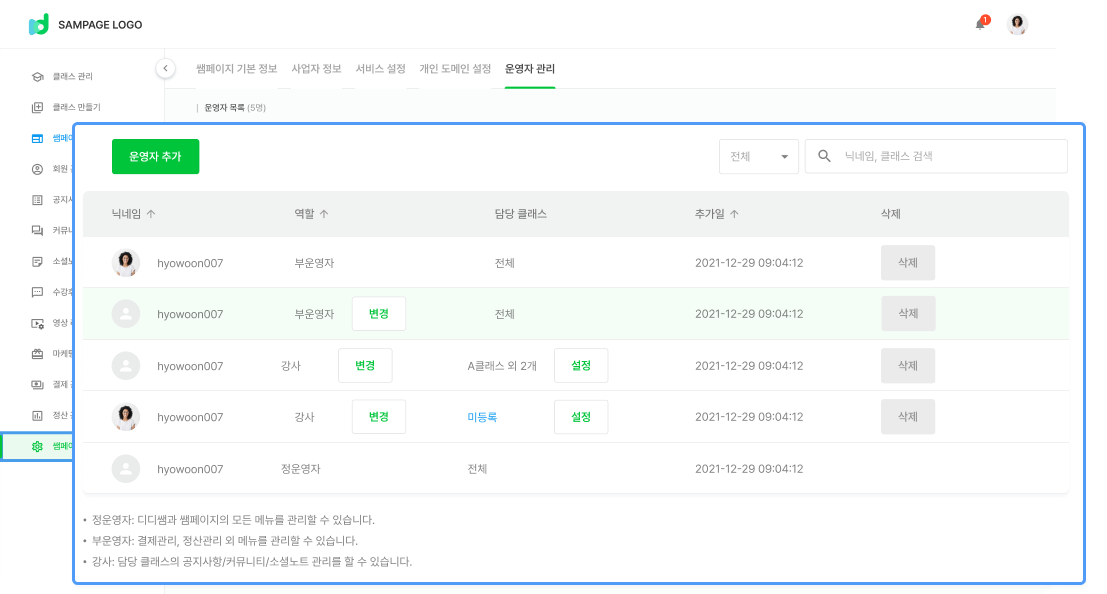Click the magnifier icon in search box
Viewport: 1107px width, 594px height.
825,156
